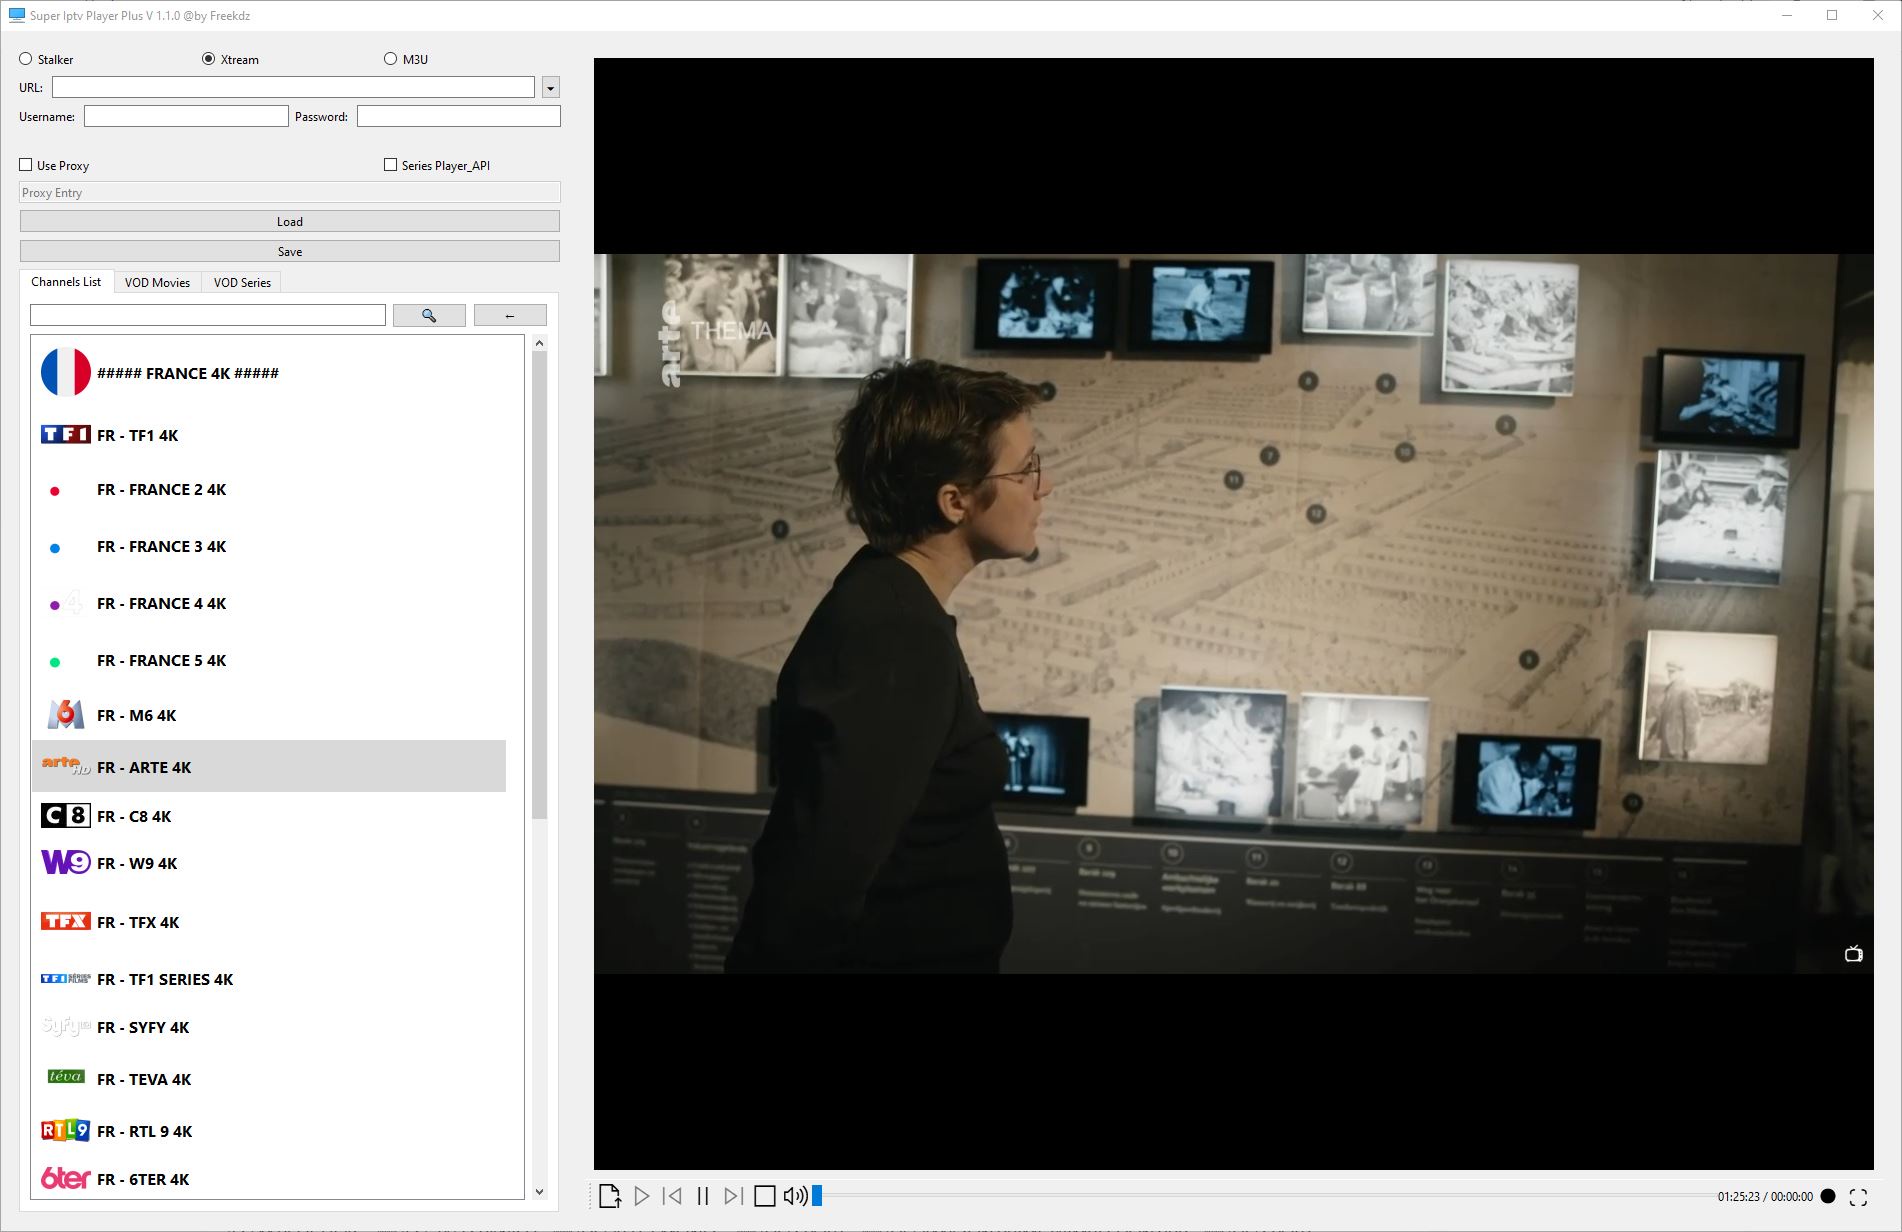The height and width of the screenshot is (1232, 1902).
Task: Start playback with the play icon
Action: pos(642,1196)
